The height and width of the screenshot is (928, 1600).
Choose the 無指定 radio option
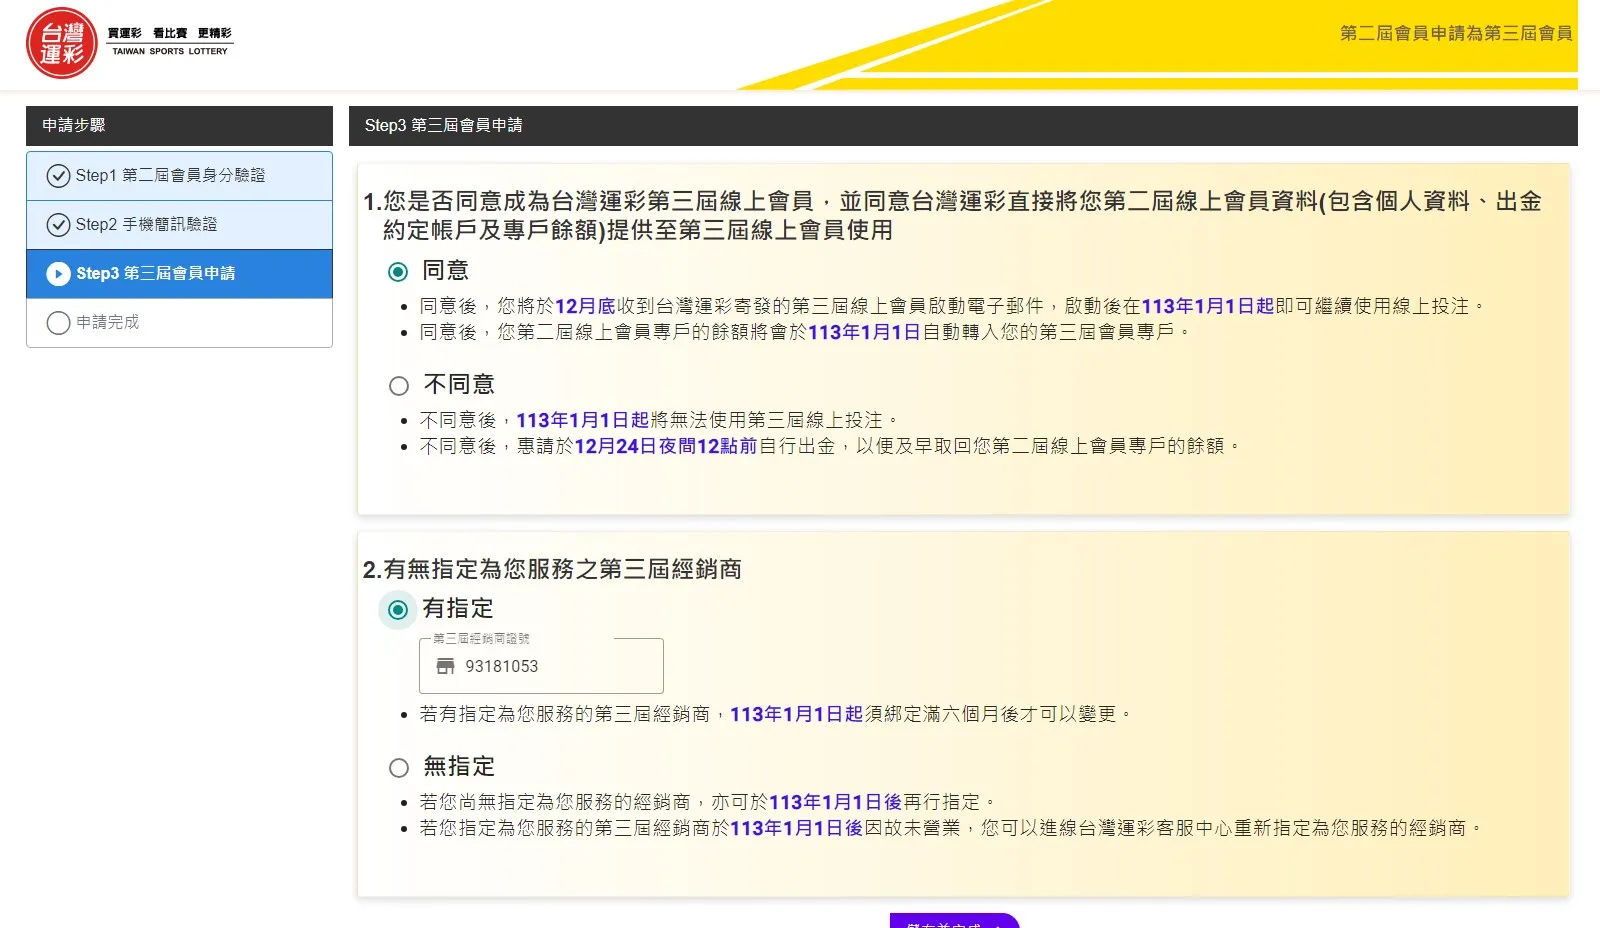pyautogui.click(x=399, y=768)
